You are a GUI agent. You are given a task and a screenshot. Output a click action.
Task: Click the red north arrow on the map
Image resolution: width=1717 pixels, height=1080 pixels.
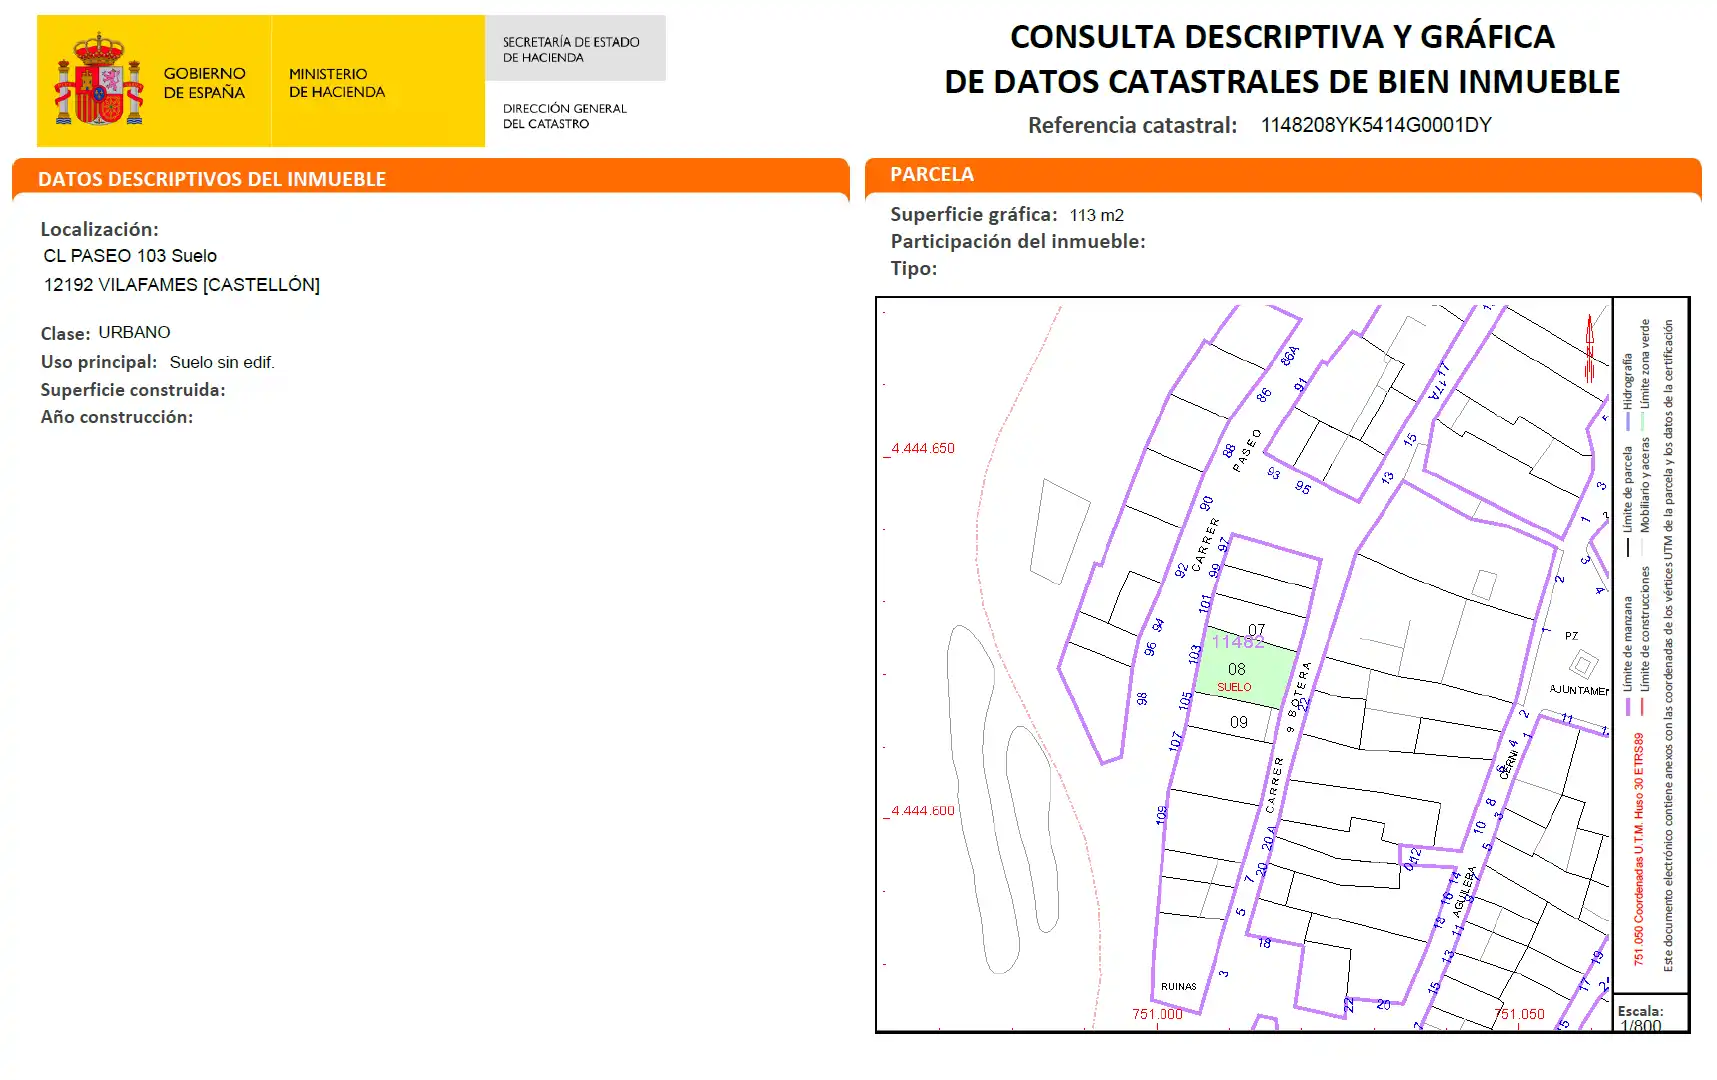pyautogui.click(x=1589, y=348)
